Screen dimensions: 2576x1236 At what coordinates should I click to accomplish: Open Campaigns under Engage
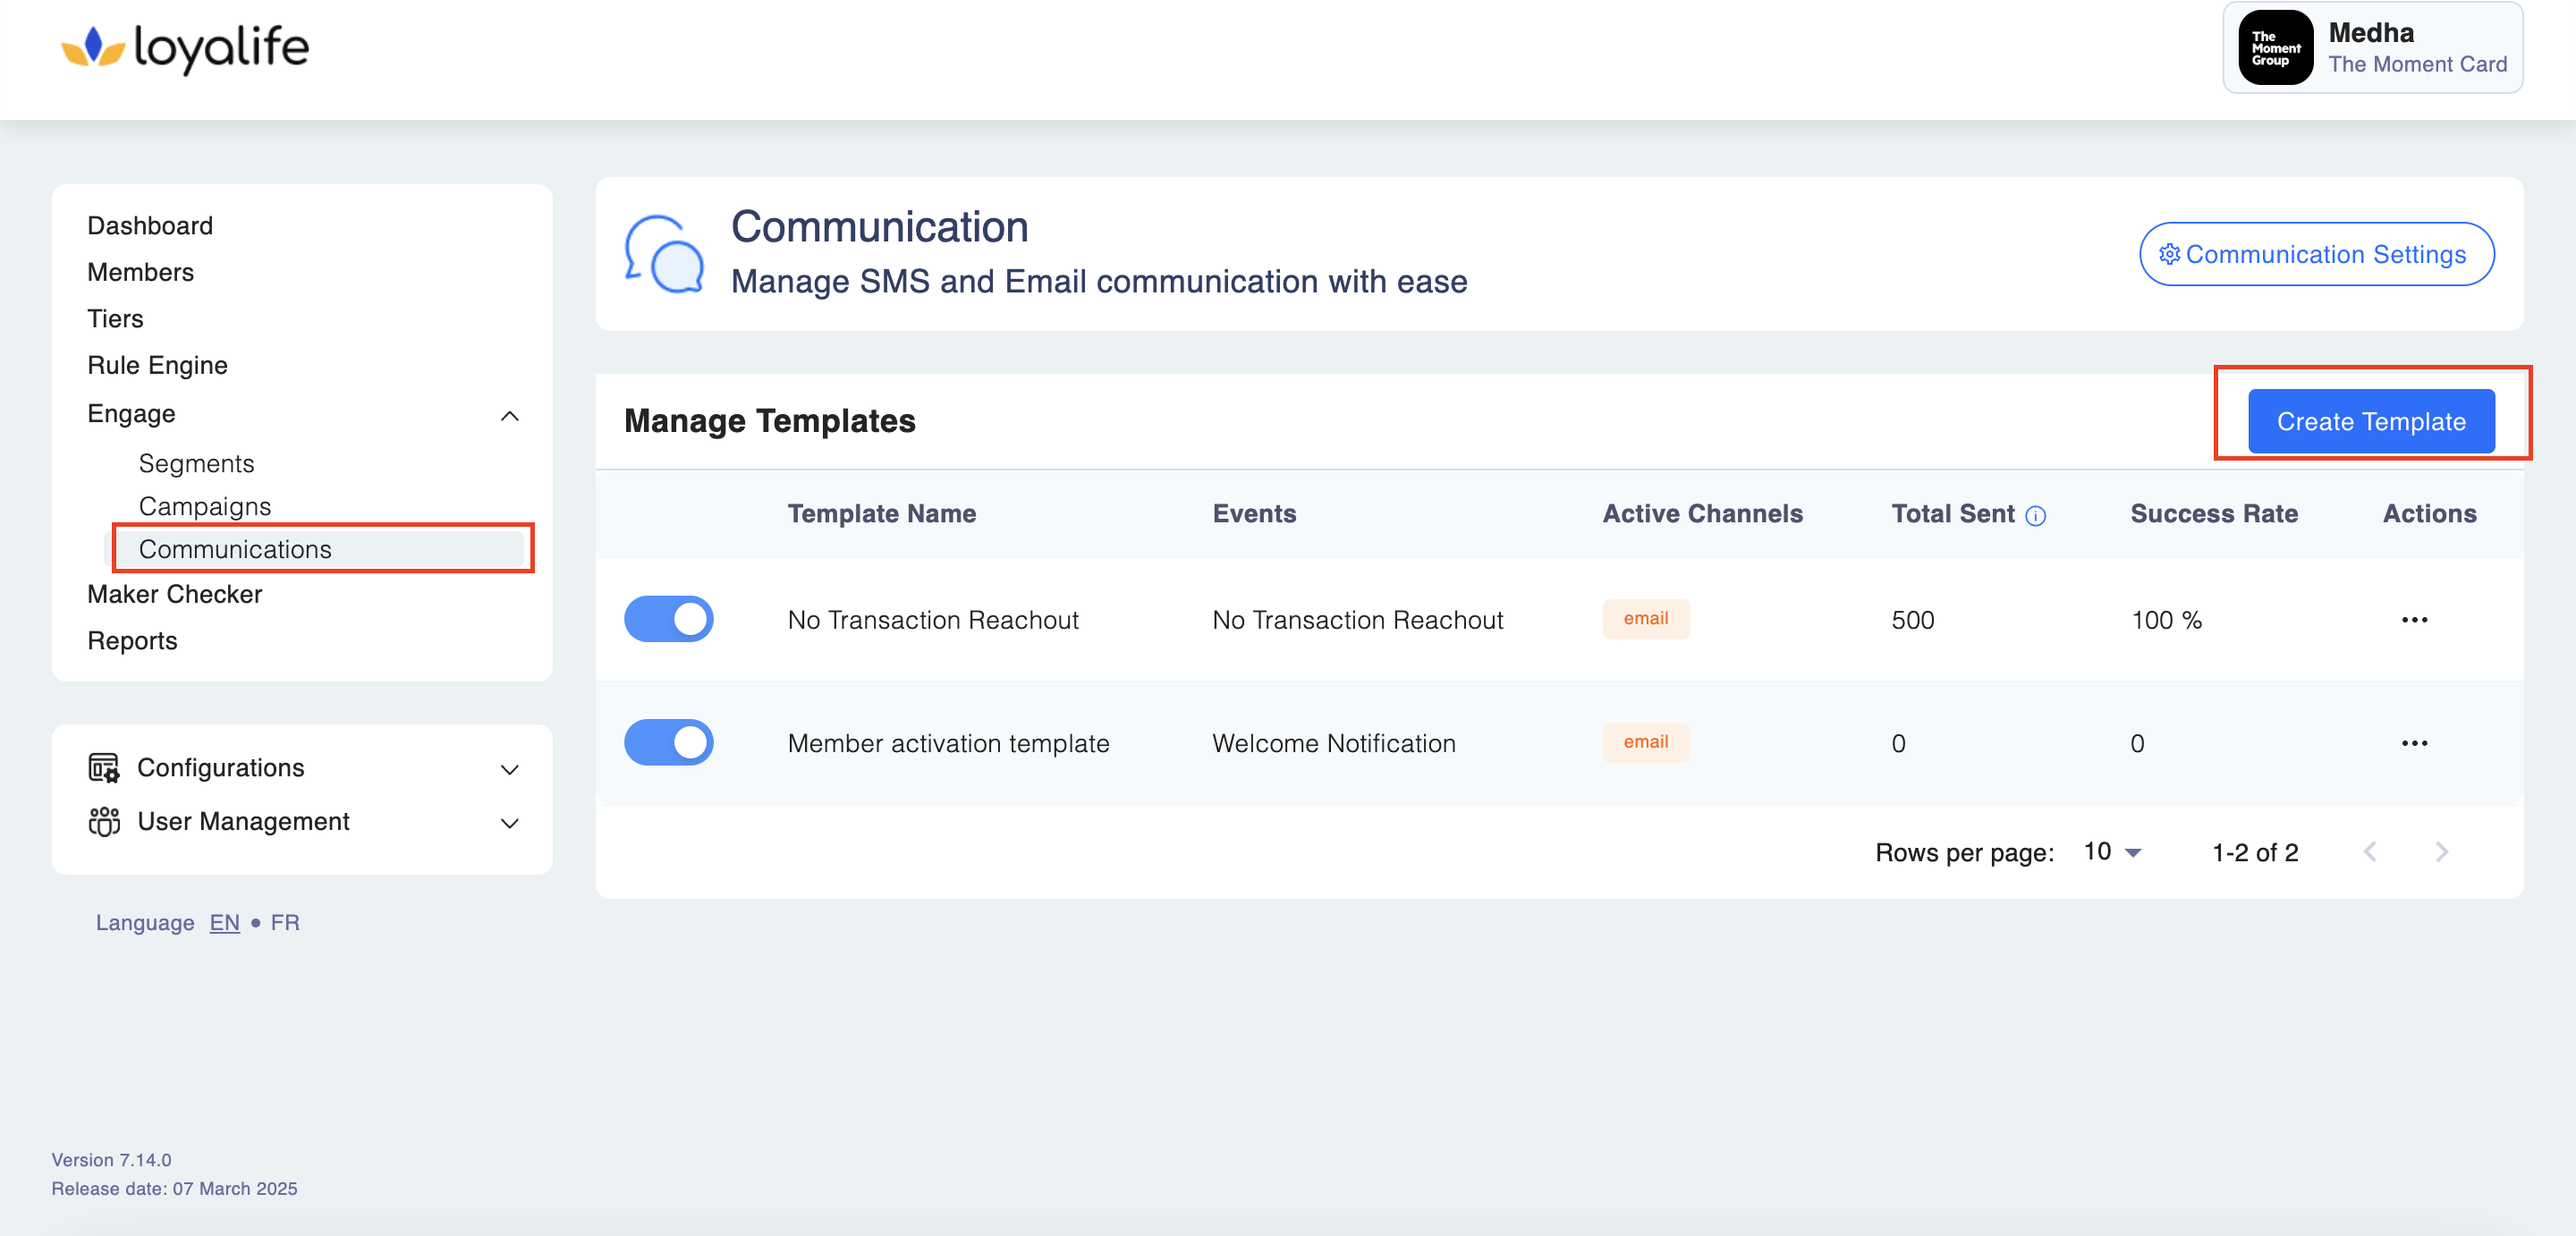coord(204,506)
